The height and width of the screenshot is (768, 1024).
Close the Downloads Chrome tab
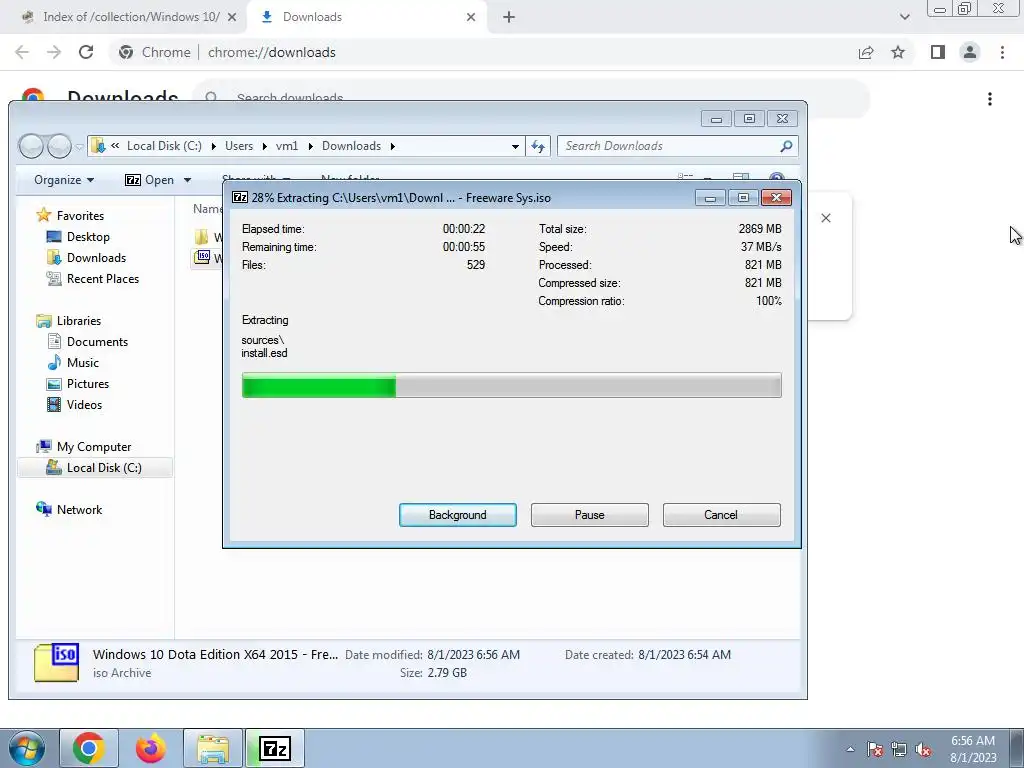(471, 18)
